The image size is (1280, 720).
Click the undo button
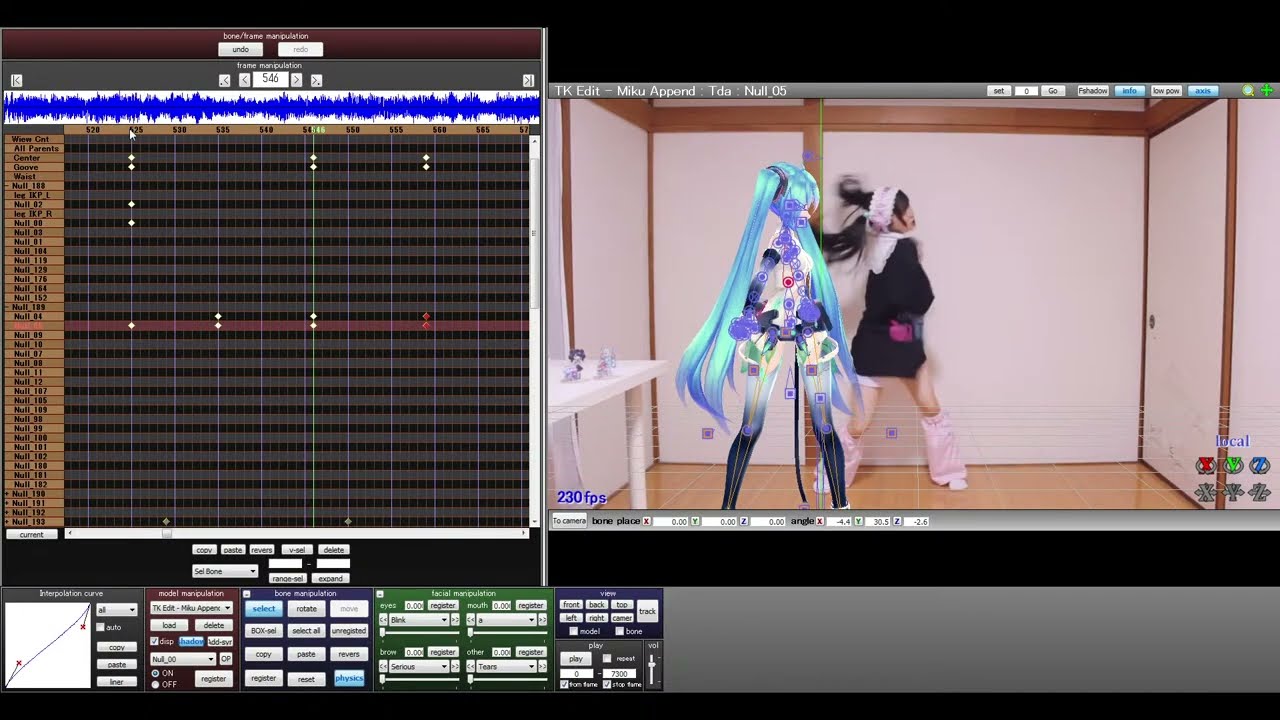point(240,49)
